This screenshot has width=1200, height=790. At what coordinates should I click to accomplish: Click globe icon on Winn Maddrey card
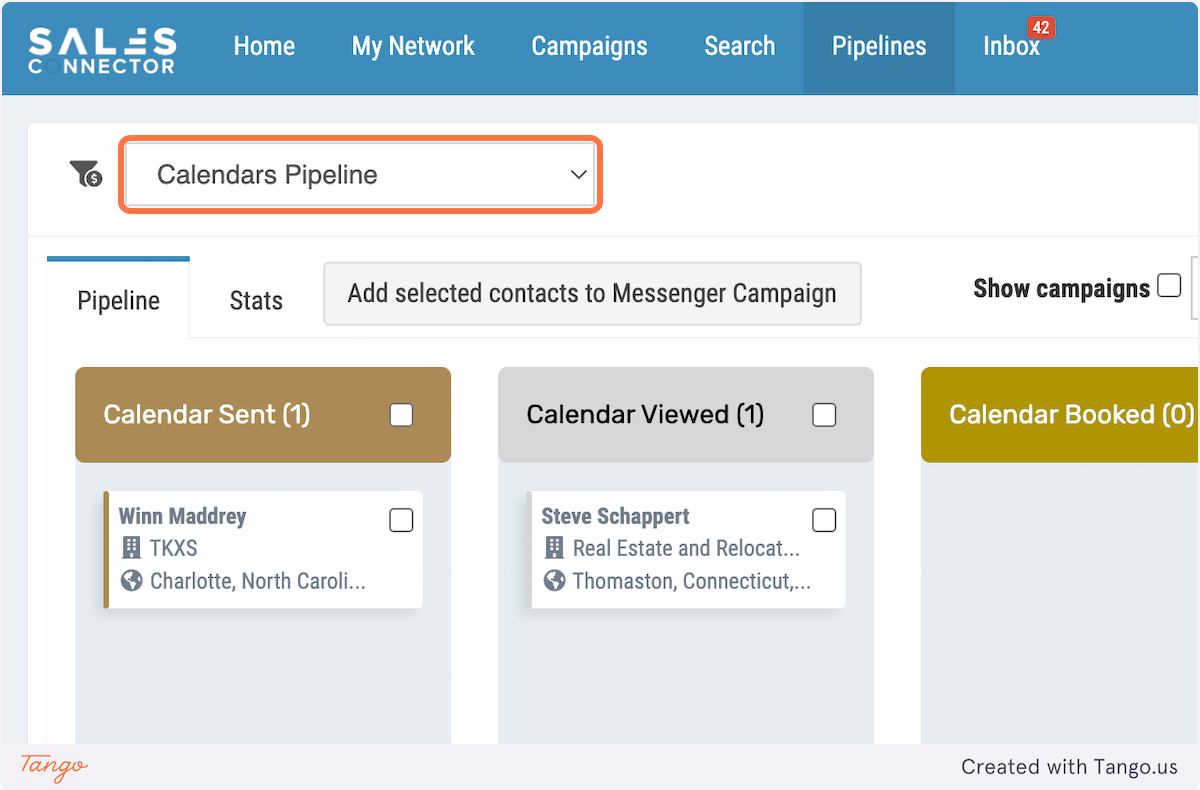click(x=131, y=581)
